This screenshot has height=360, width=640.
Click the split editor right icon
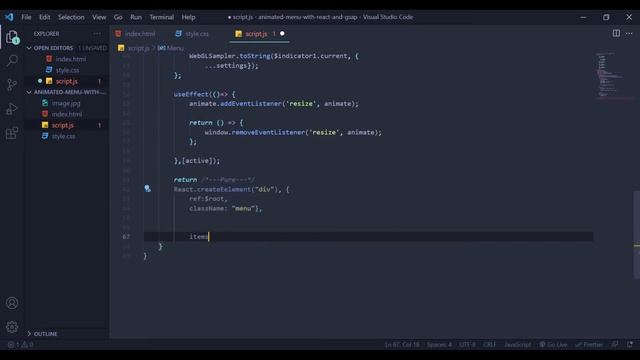[x=616, y=33]
